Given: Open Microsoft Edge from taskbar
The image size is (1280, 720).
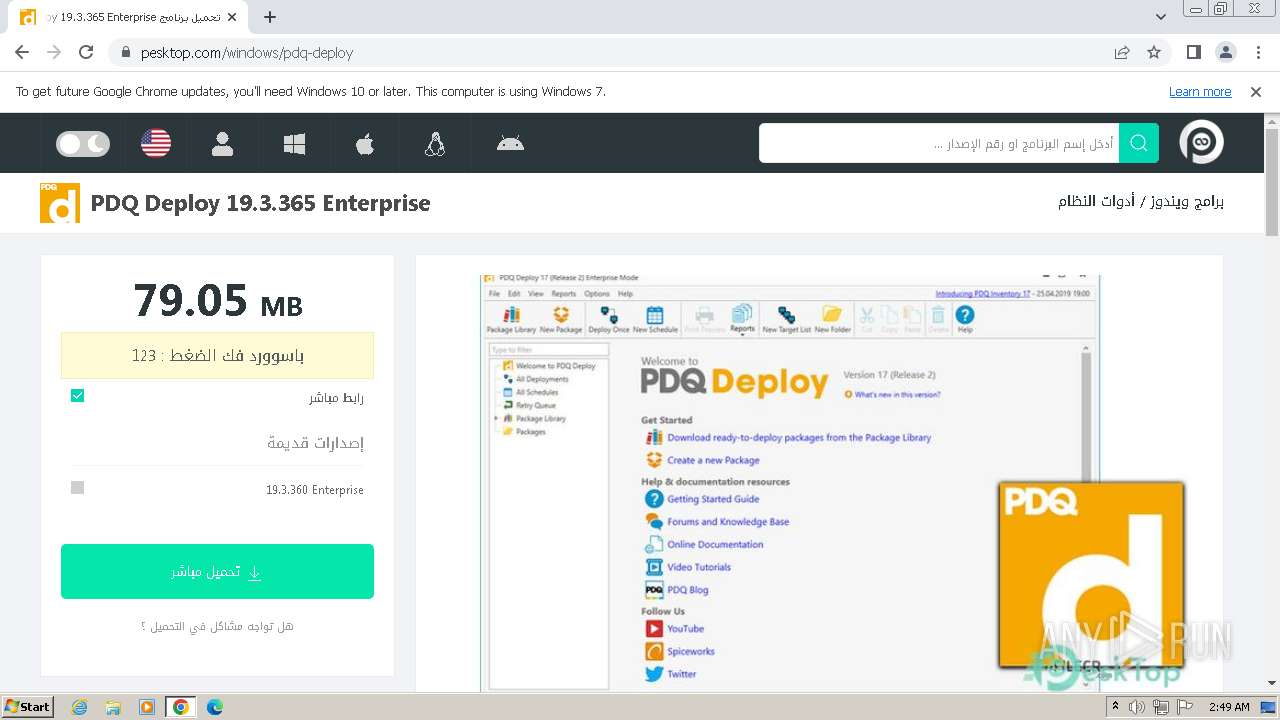Looking at the screenshot, I should coord(214,707).
